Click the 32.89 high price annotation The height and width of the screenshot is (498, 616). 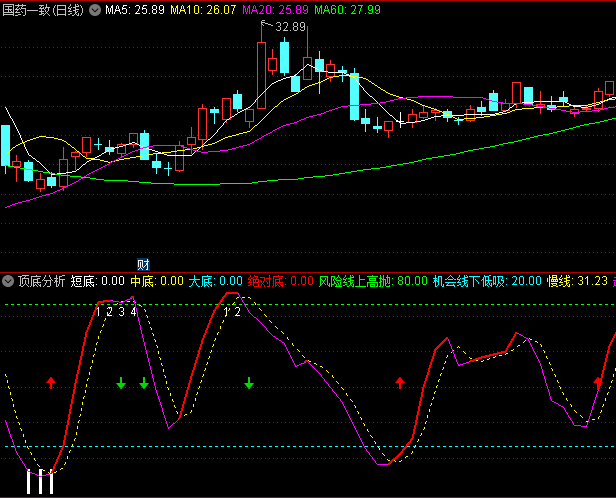291,27
